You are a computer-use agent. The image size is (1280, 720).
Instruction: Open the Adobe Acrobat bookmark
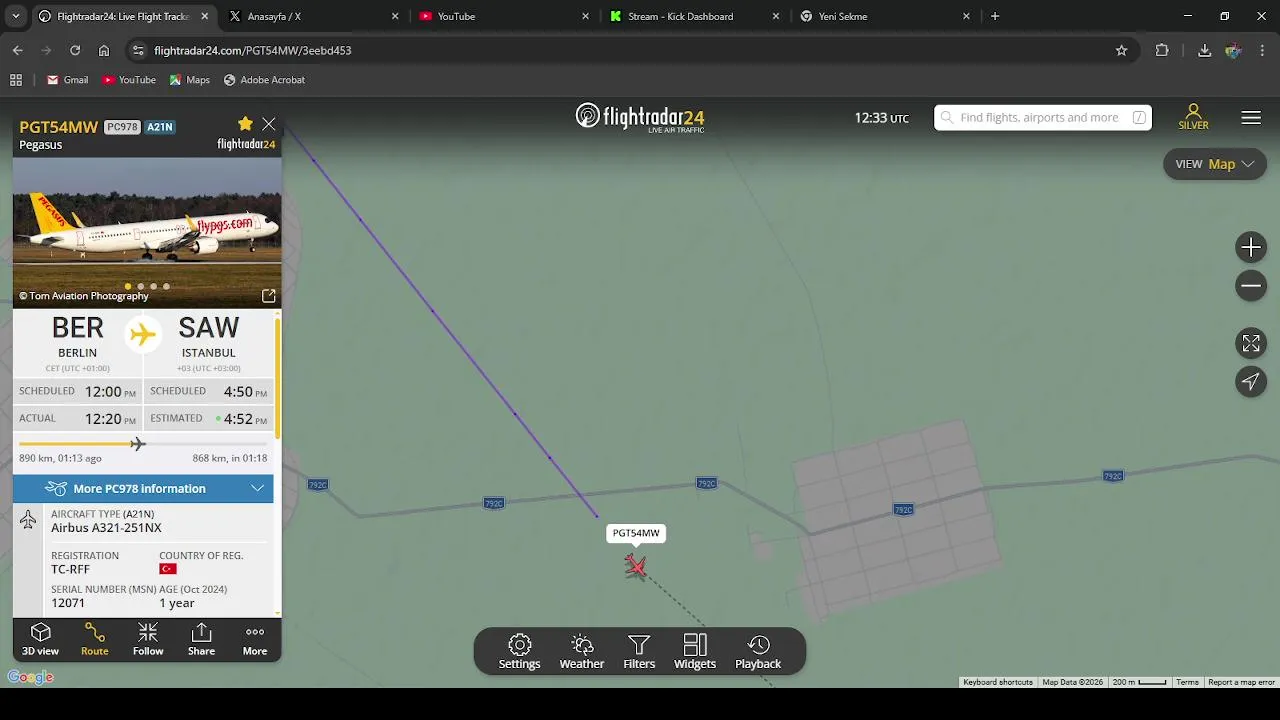tap(264, 80)
